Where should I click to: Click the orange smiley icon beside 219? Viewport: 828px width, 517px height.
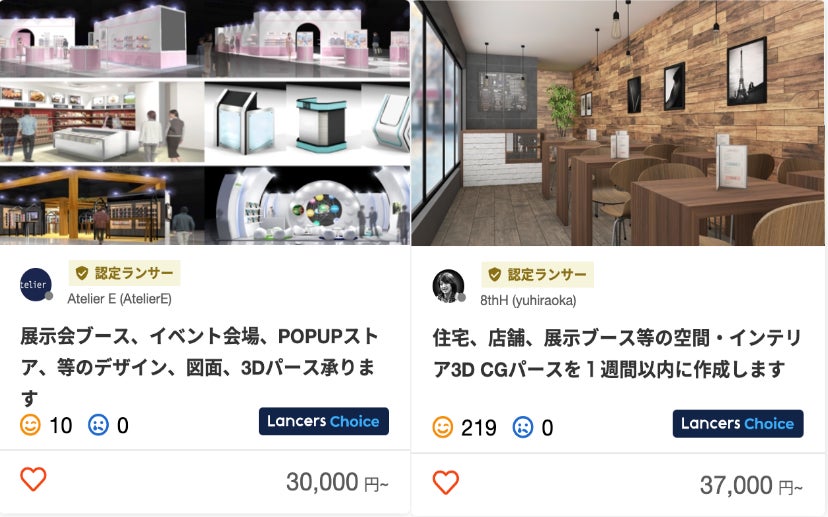(x=443, y=427)
